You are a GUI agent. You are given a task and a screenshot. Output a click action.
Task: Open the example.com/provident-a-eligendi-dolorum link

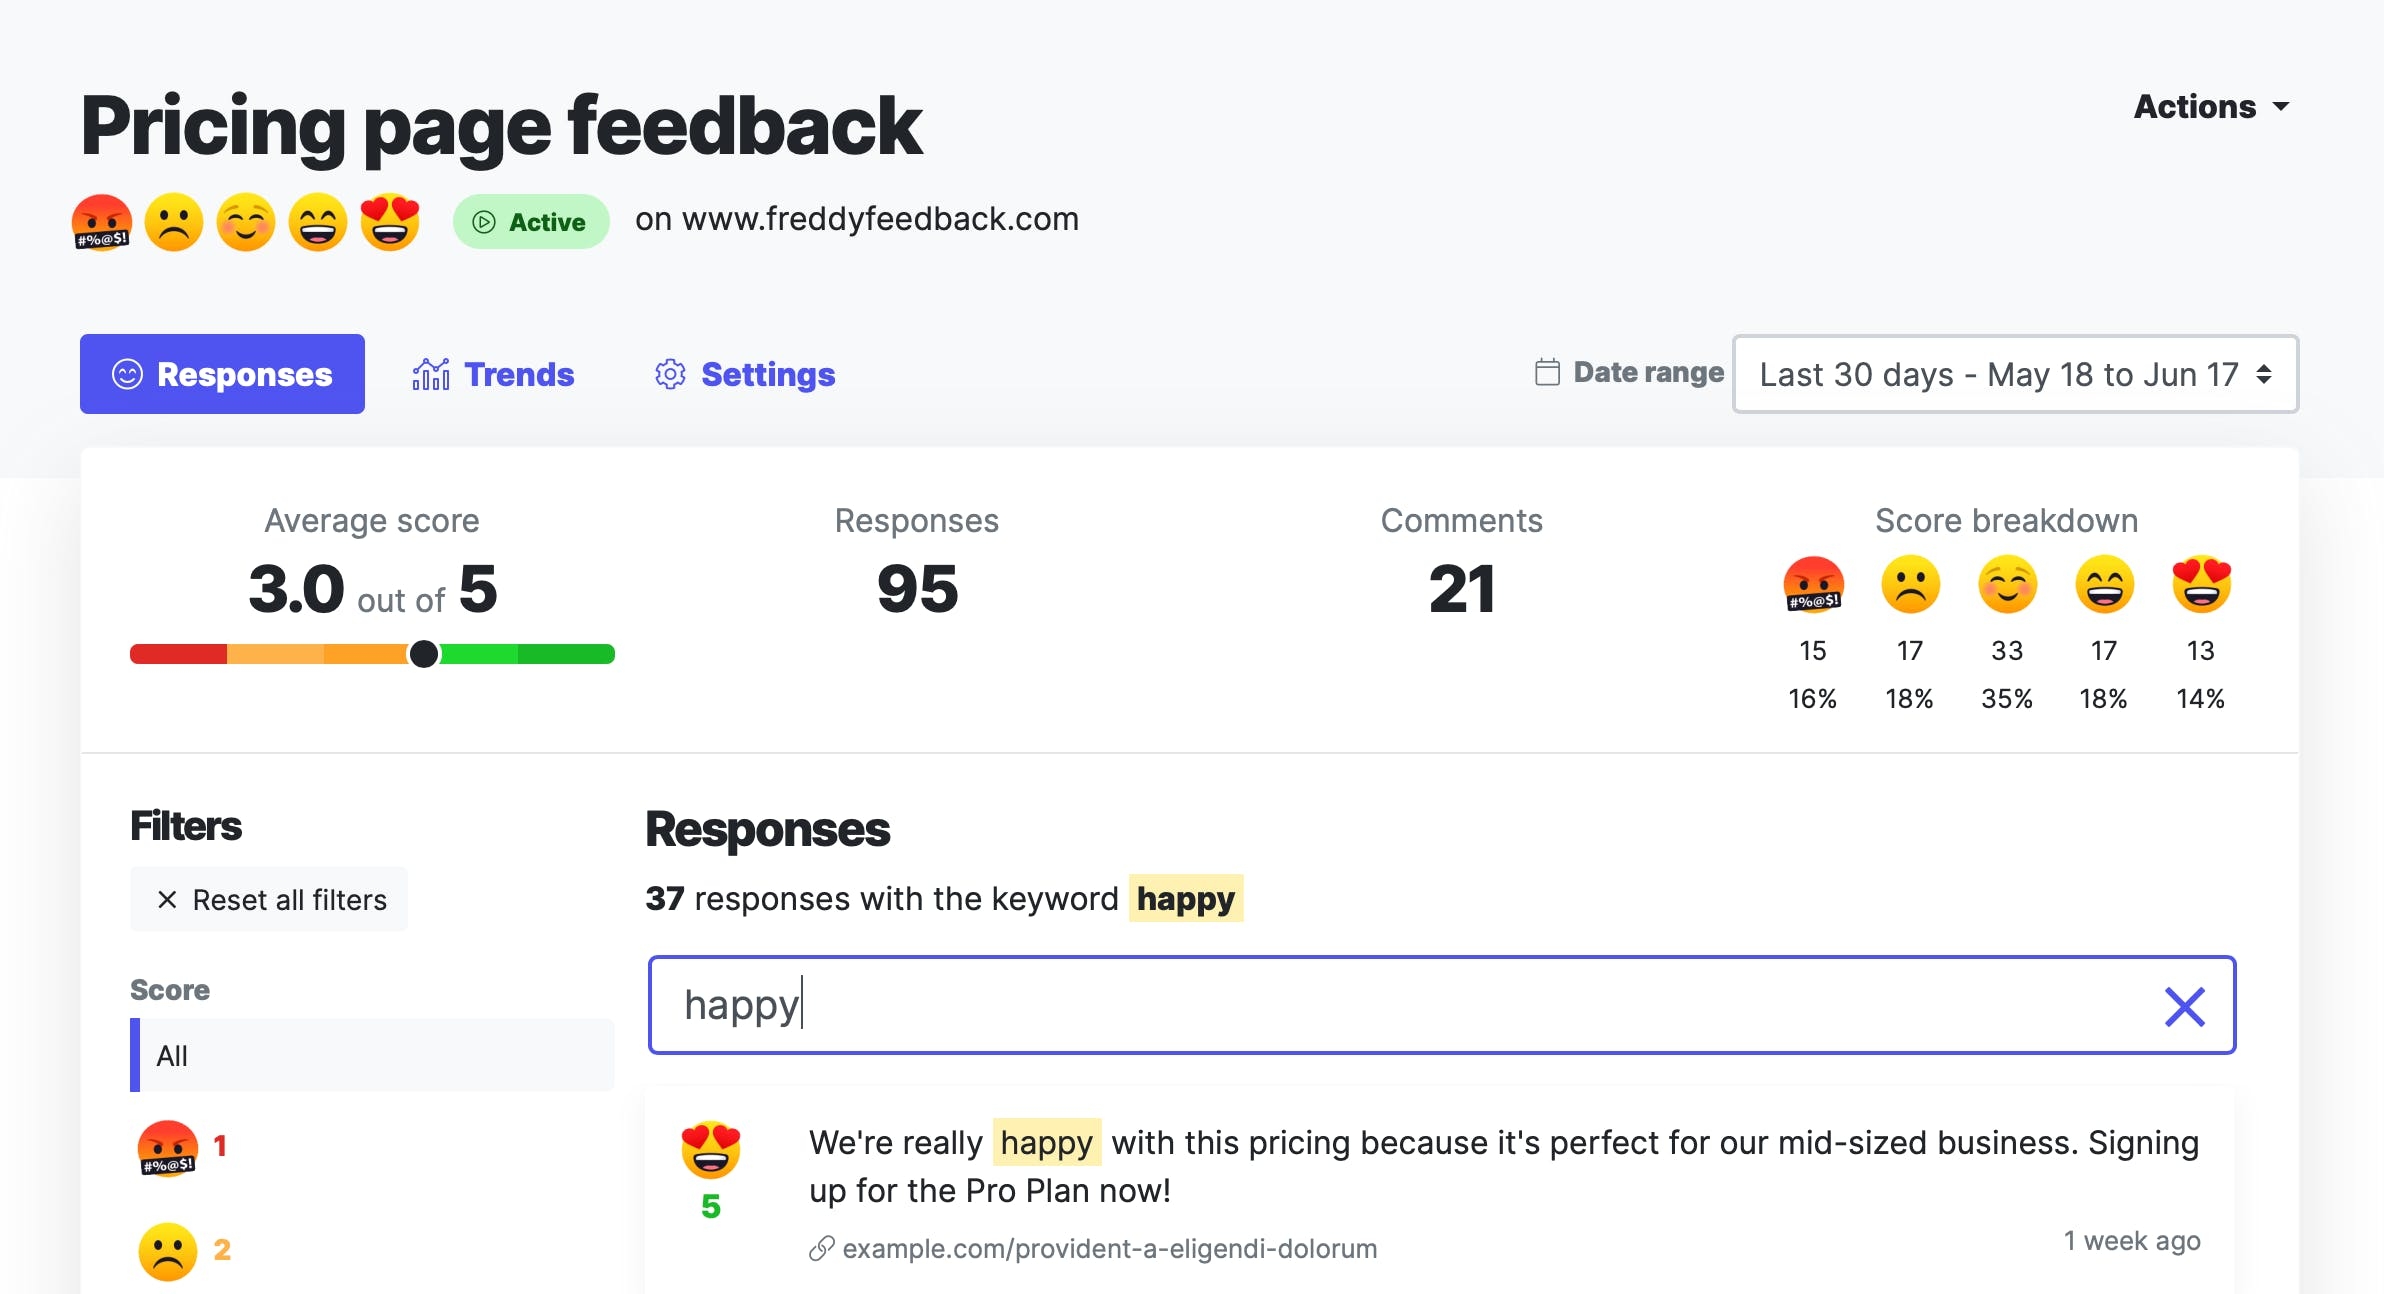coord(1110,1248)
